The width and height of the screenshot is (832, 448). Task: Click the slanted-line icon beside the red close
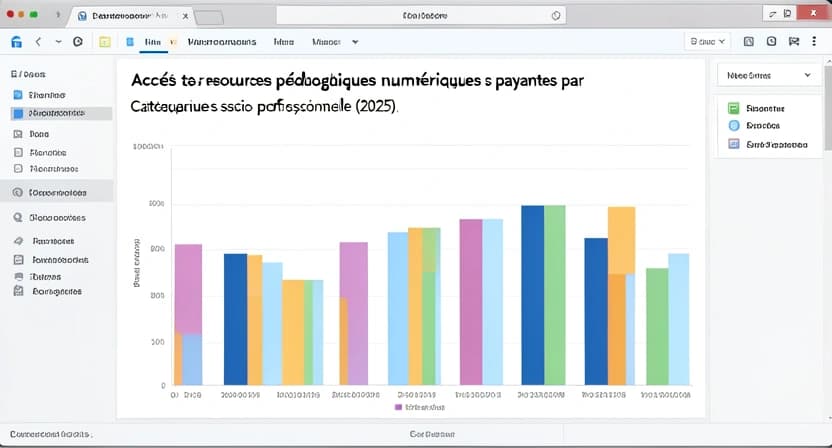pyautogui.click(x=773, y=14)
